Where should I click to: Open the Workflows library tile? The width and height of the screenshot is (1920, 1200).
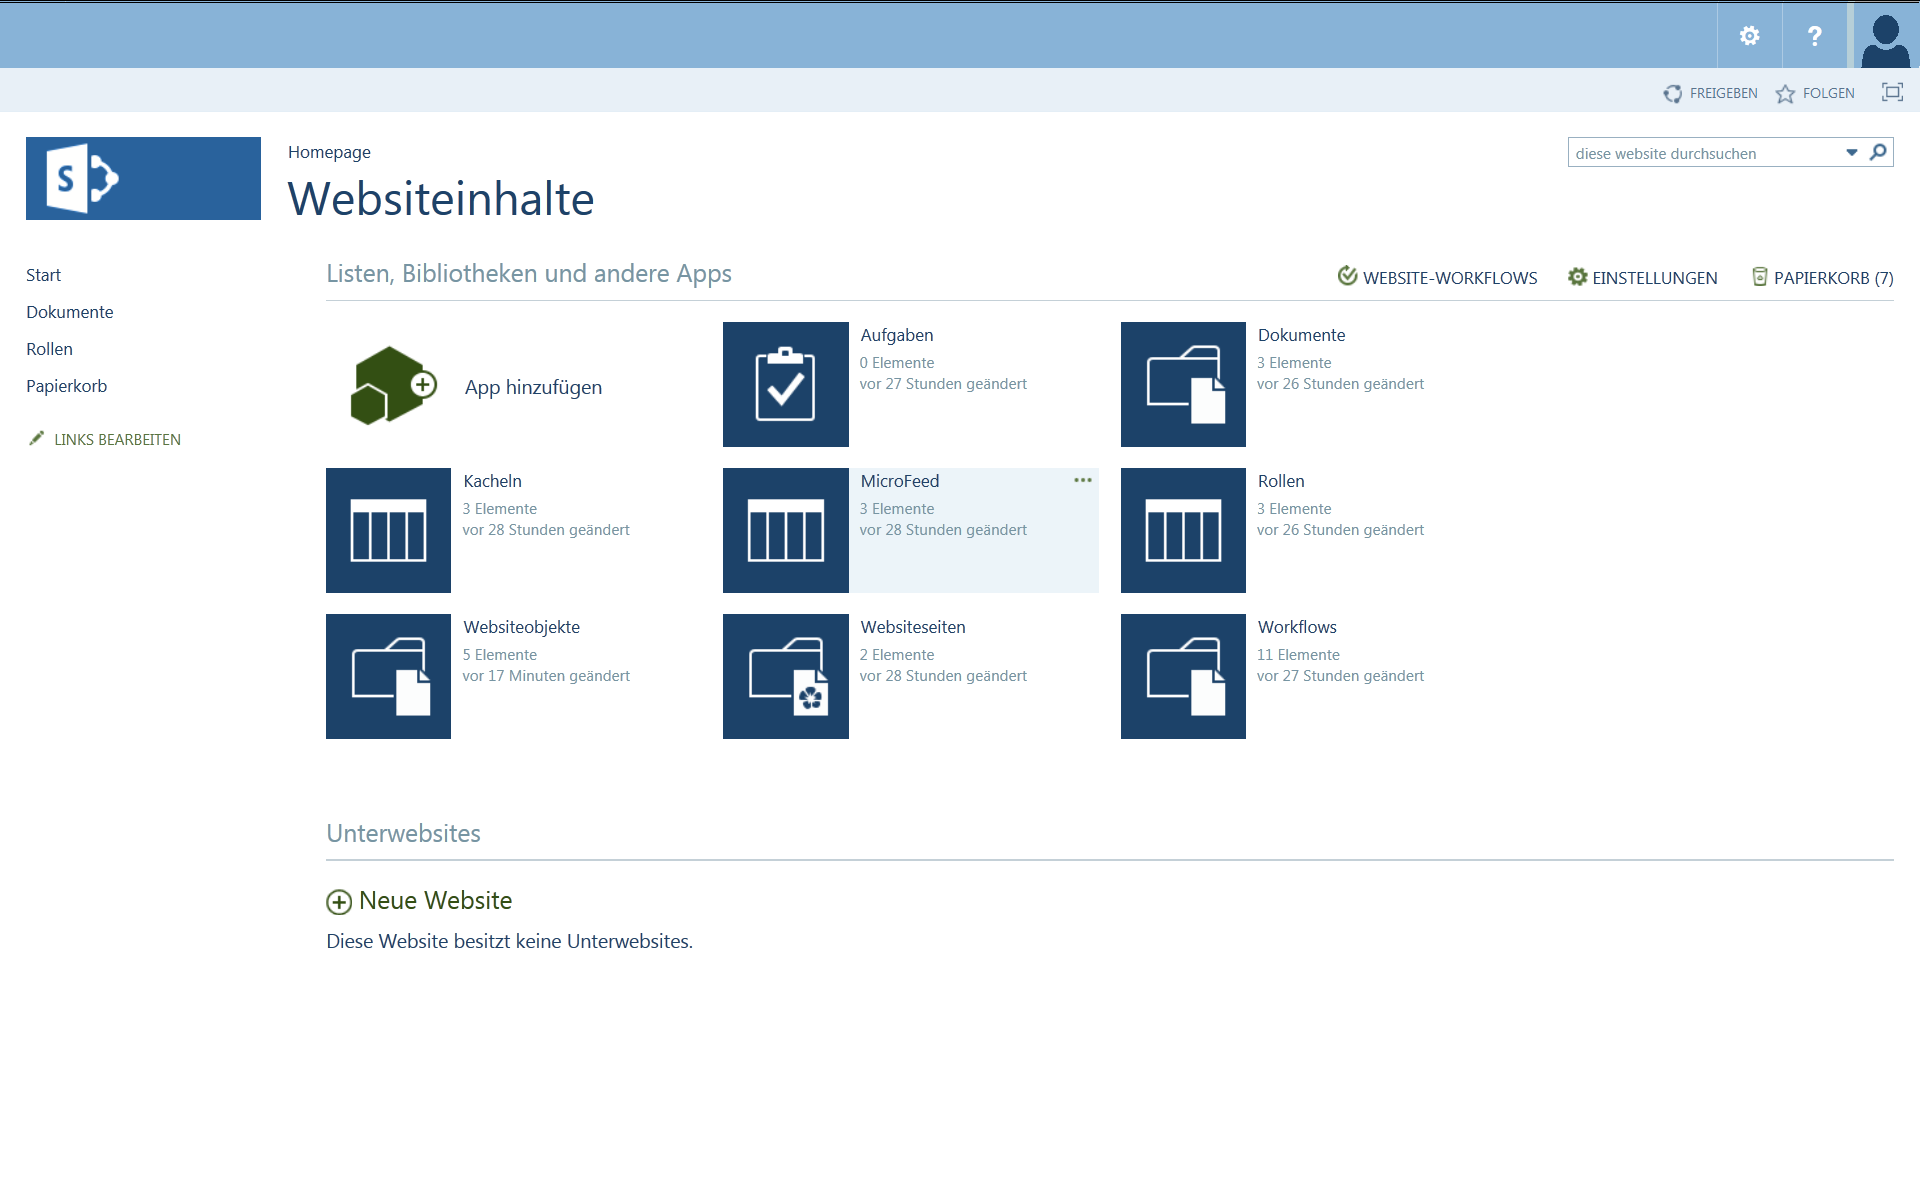(x=1183, y=677)
